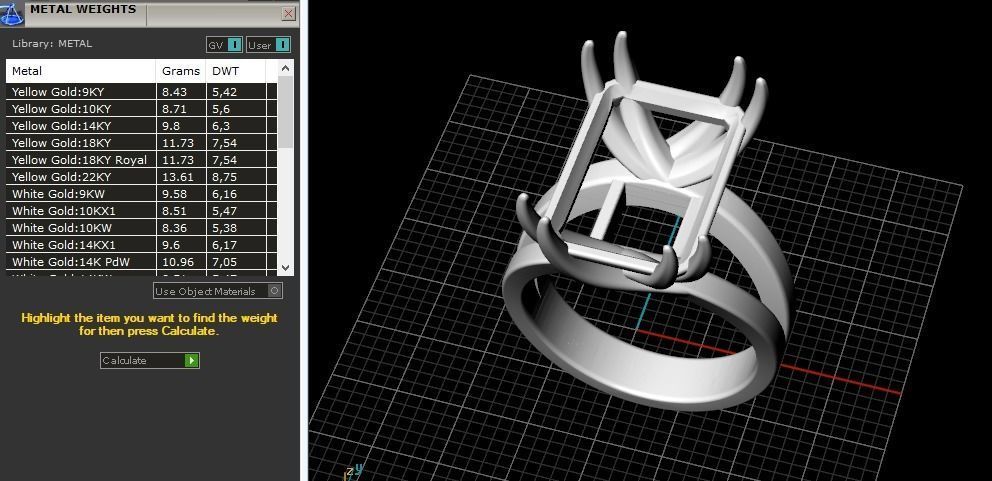Select the White Gold:14KX1 row
Viewport: 992px width, 481px height.
point(142,245)
